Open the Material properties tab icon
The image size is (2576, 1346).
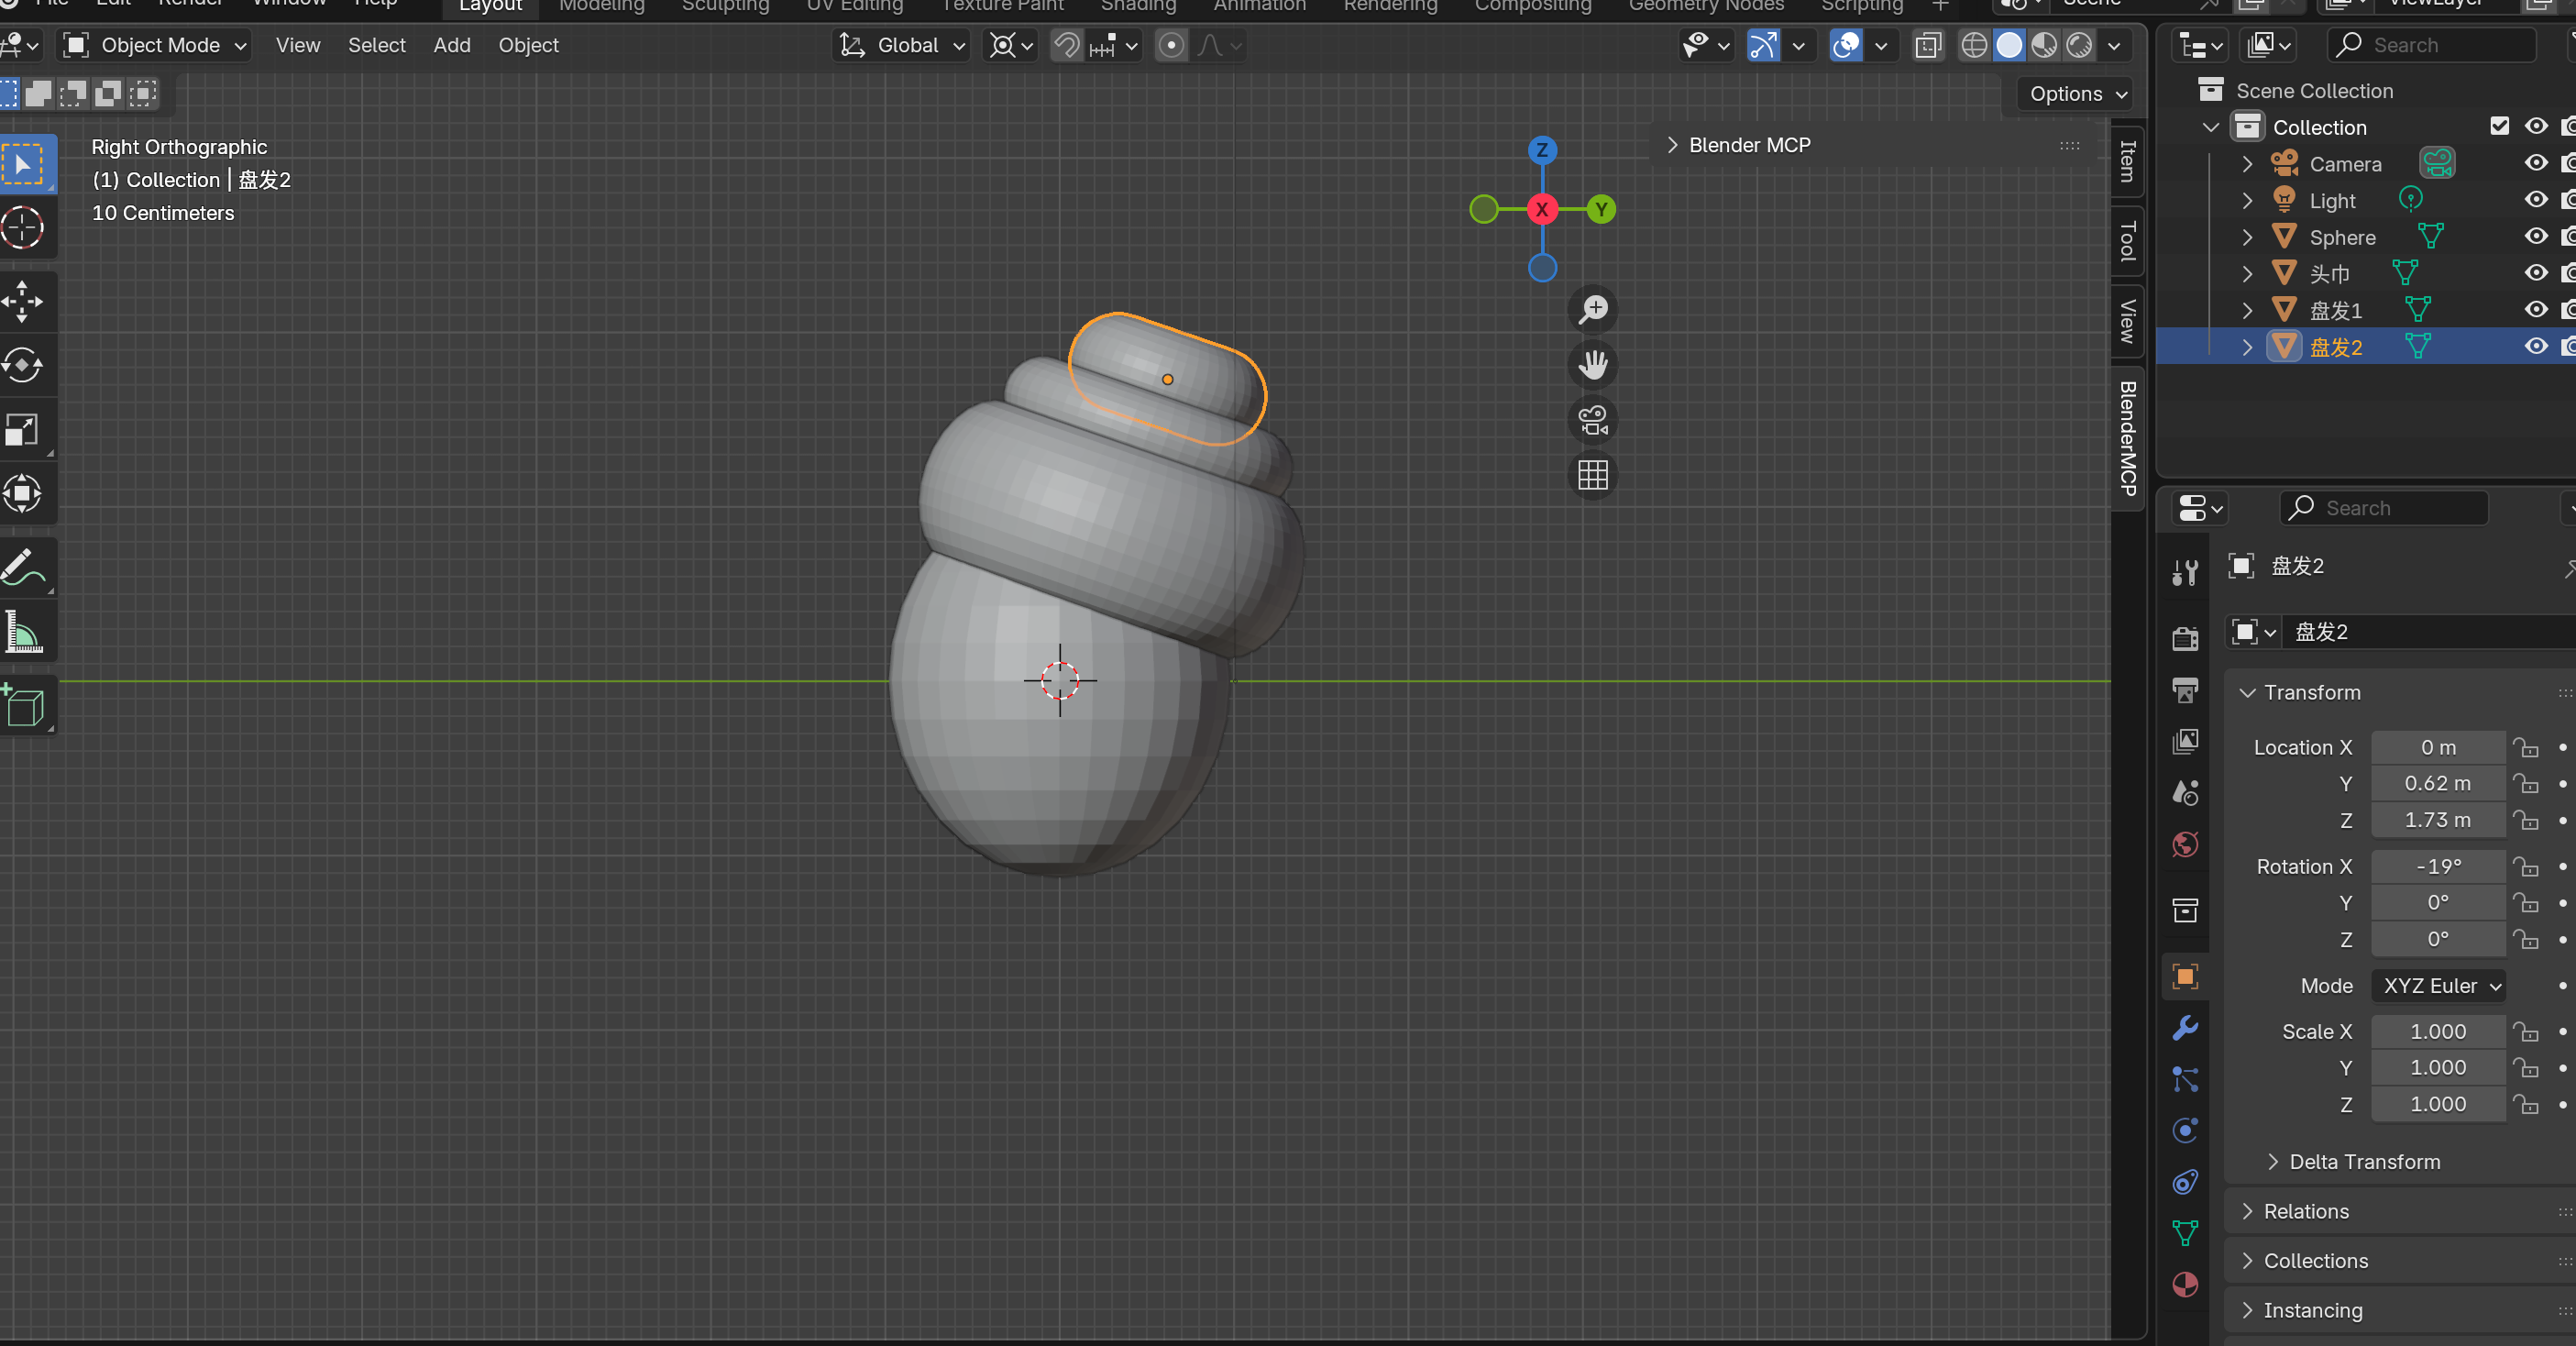click(2185, 1284)
